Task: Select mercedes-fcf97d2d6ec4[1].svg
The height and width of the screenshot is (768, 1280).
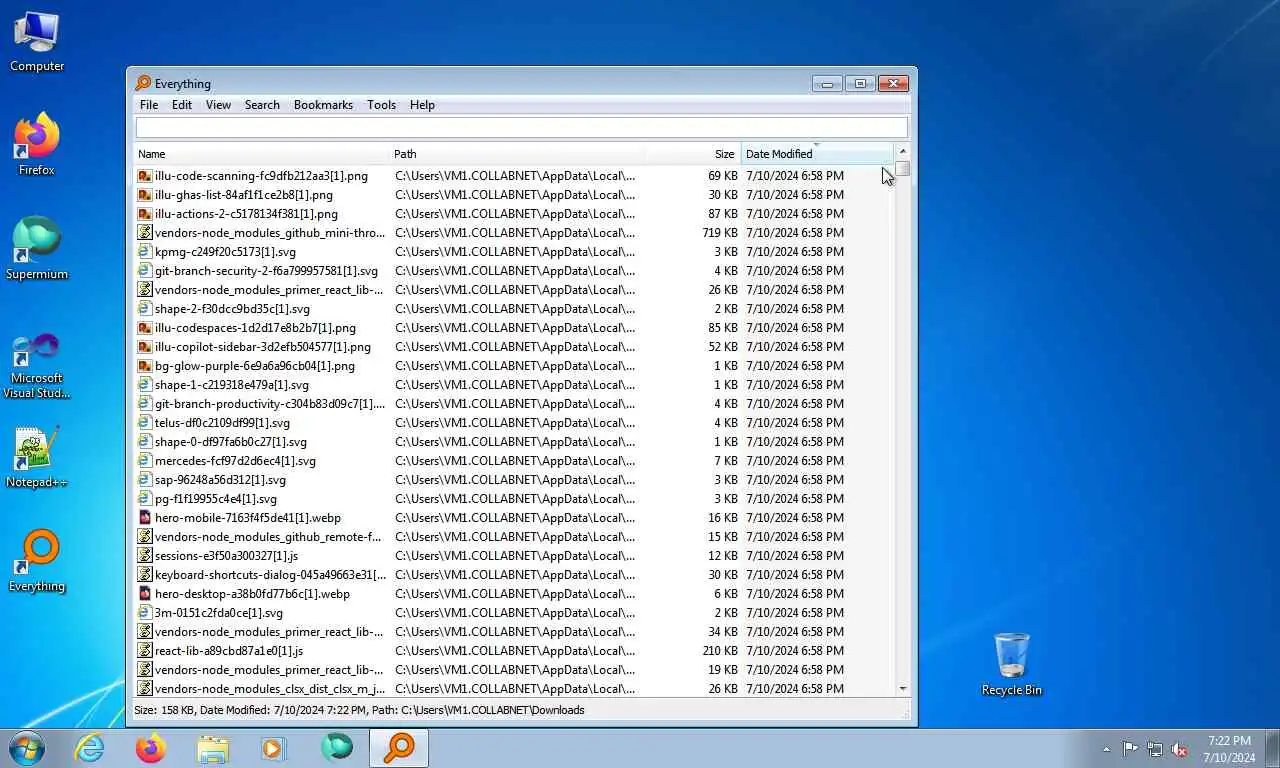Action: pos(235,461)
